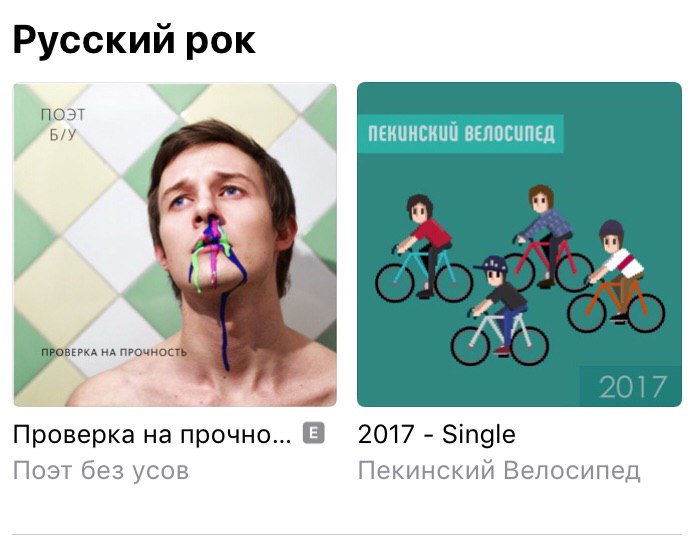The width and height of the screenshot is (697, 542).
Task: Open artist Поэт без усов
Action: point(101,470)
